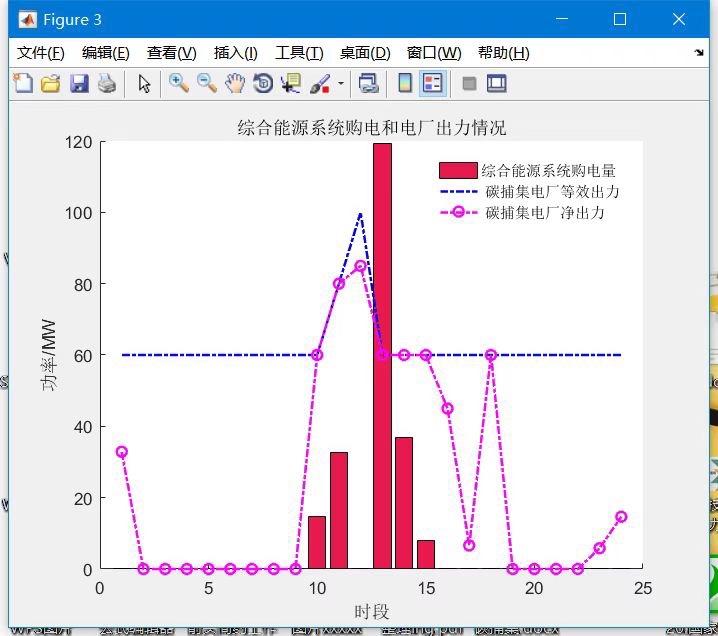Click the Hide Plot Tools icon
Screen dimensions: 718x636
click(469, 84)
